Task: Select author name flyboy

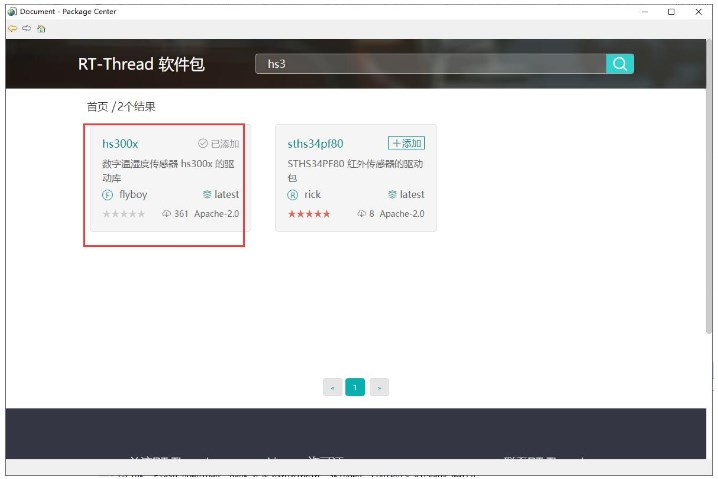Action: click(x=133, y=195)
